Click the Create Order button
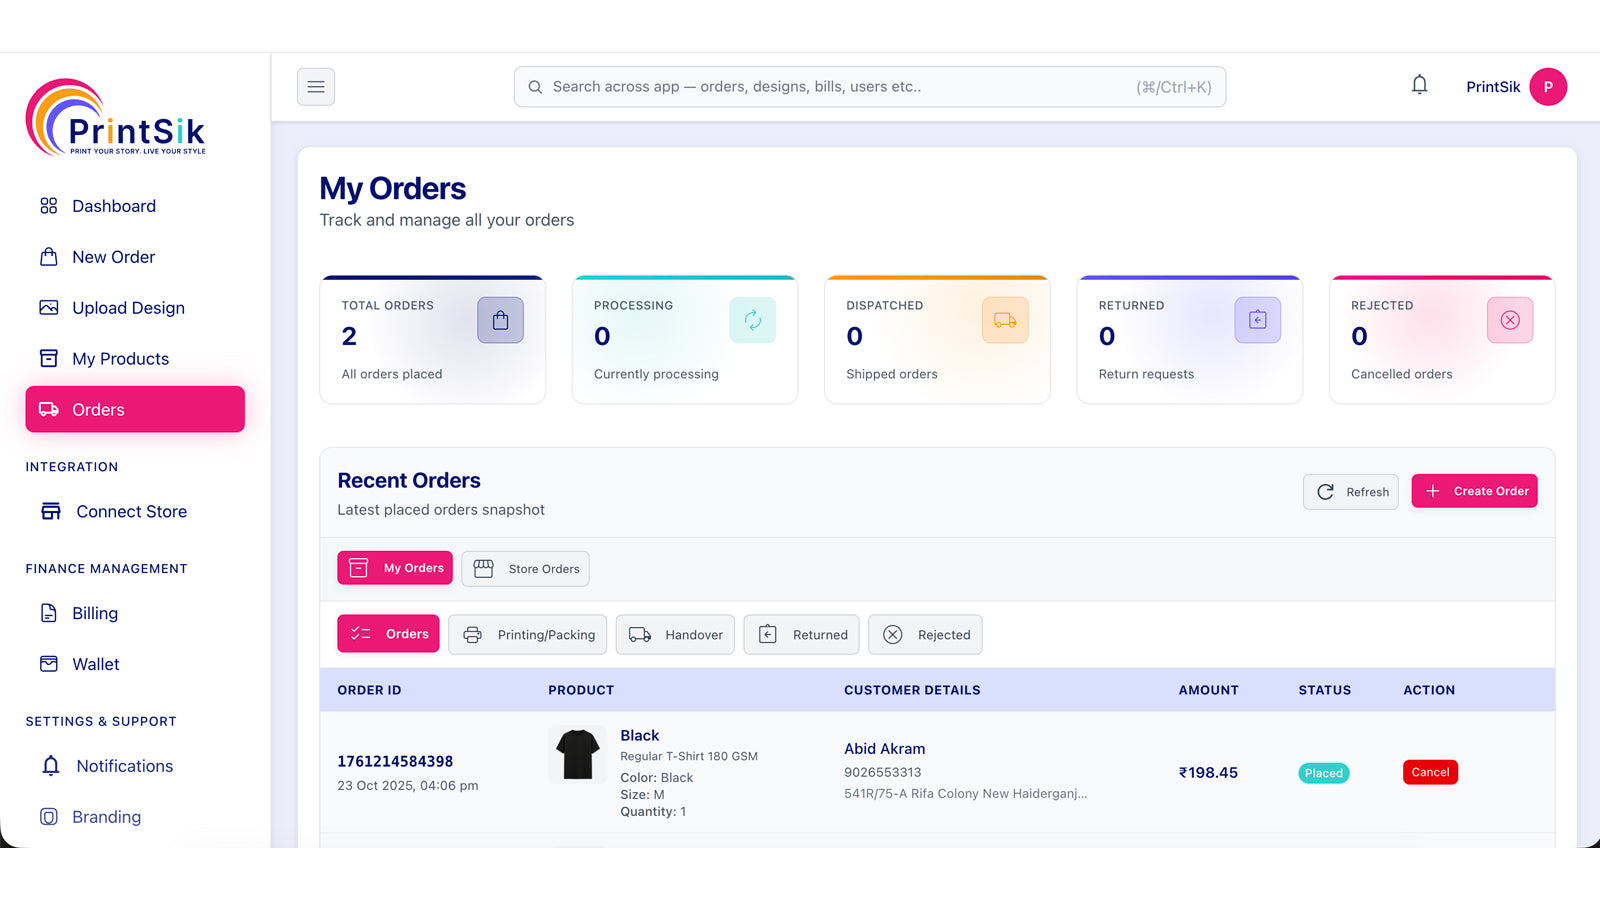The height and width of the screenshot is (900, 1600). tap(1474, 490)
